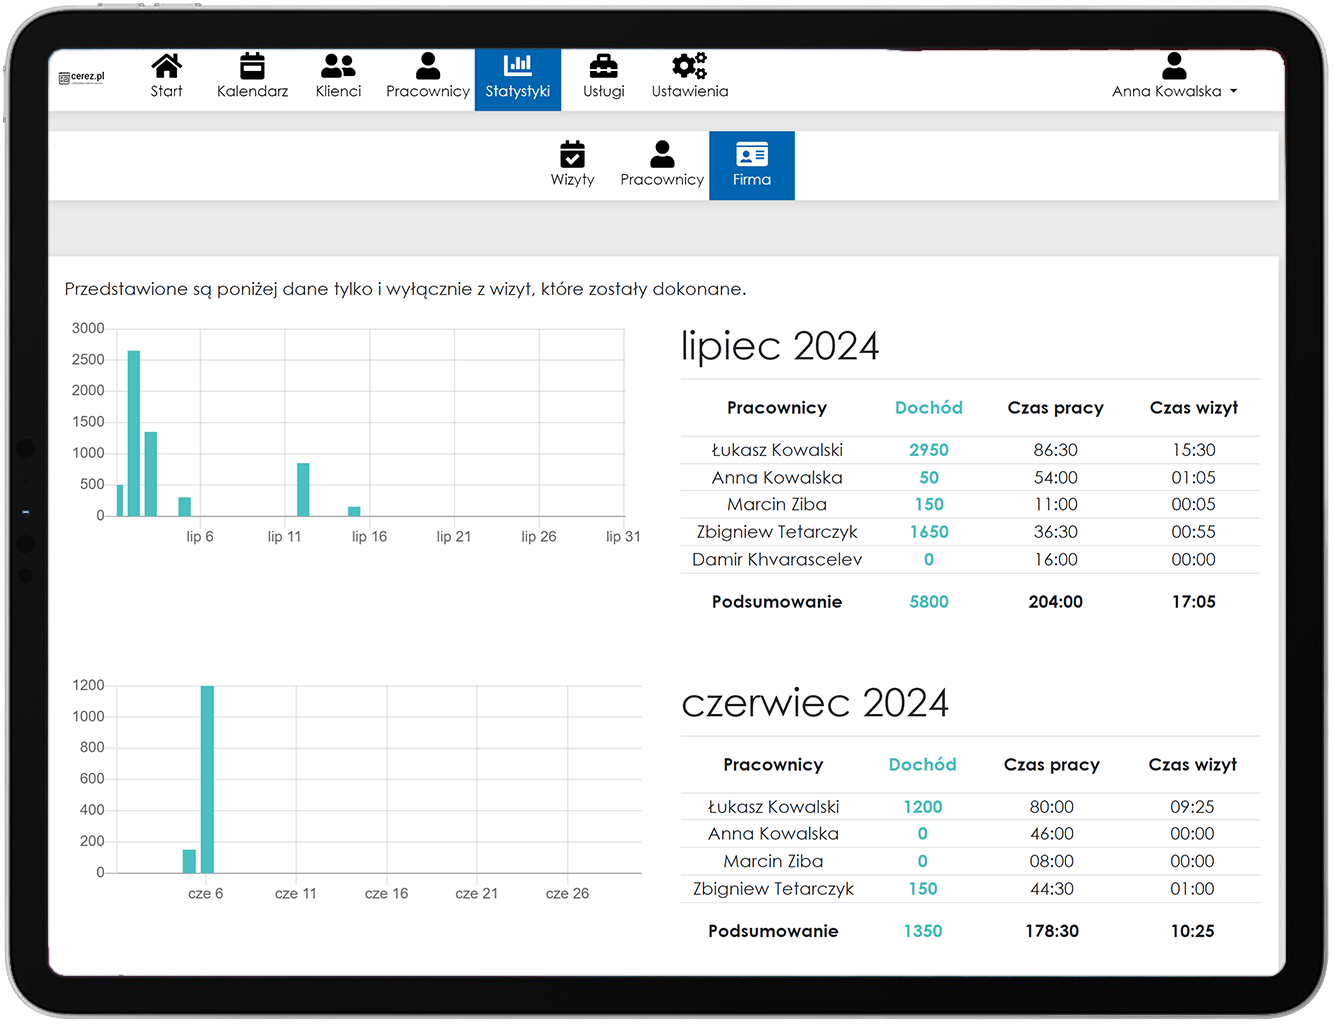Click the Dochód header in czerwiec table
This screenshot has height=1026, width=1334.
click(922, 765)
